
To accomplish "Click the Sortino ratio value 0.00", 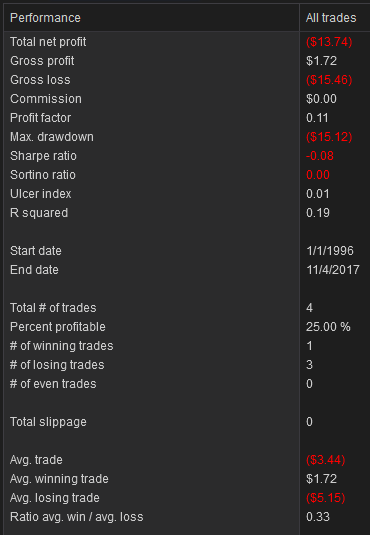I will coord(318,175).
